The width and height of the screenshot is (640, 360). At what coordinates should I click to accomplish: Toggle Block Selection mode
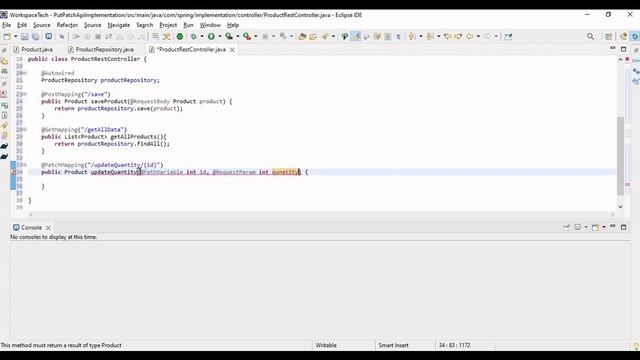(x=388, y=37)
